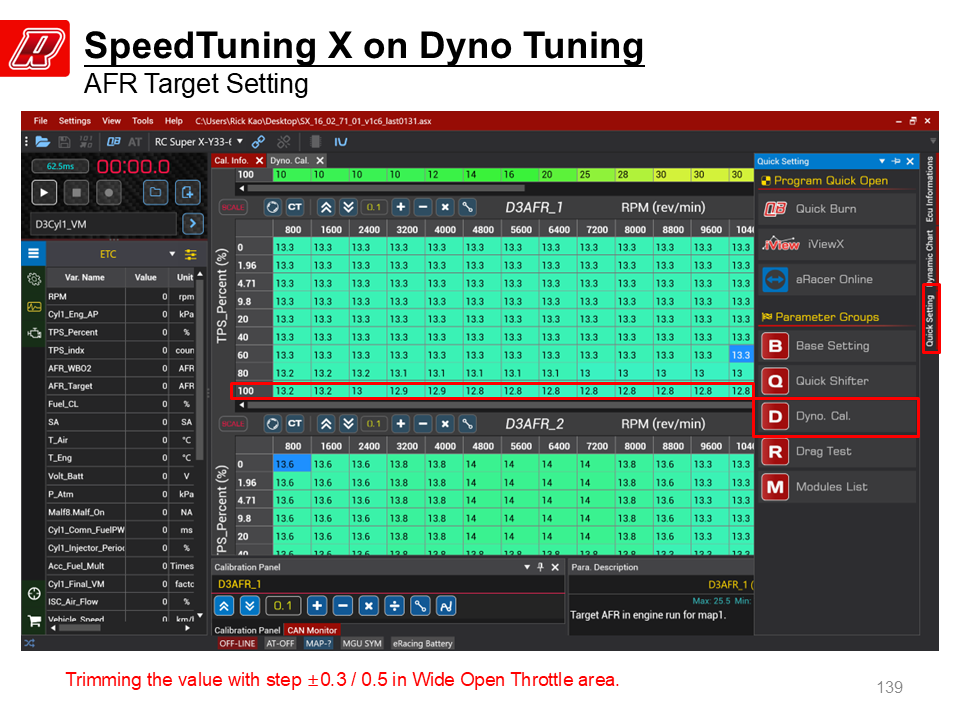Click multiply button in D3AFR_1 toolbar

click(445, 207)
